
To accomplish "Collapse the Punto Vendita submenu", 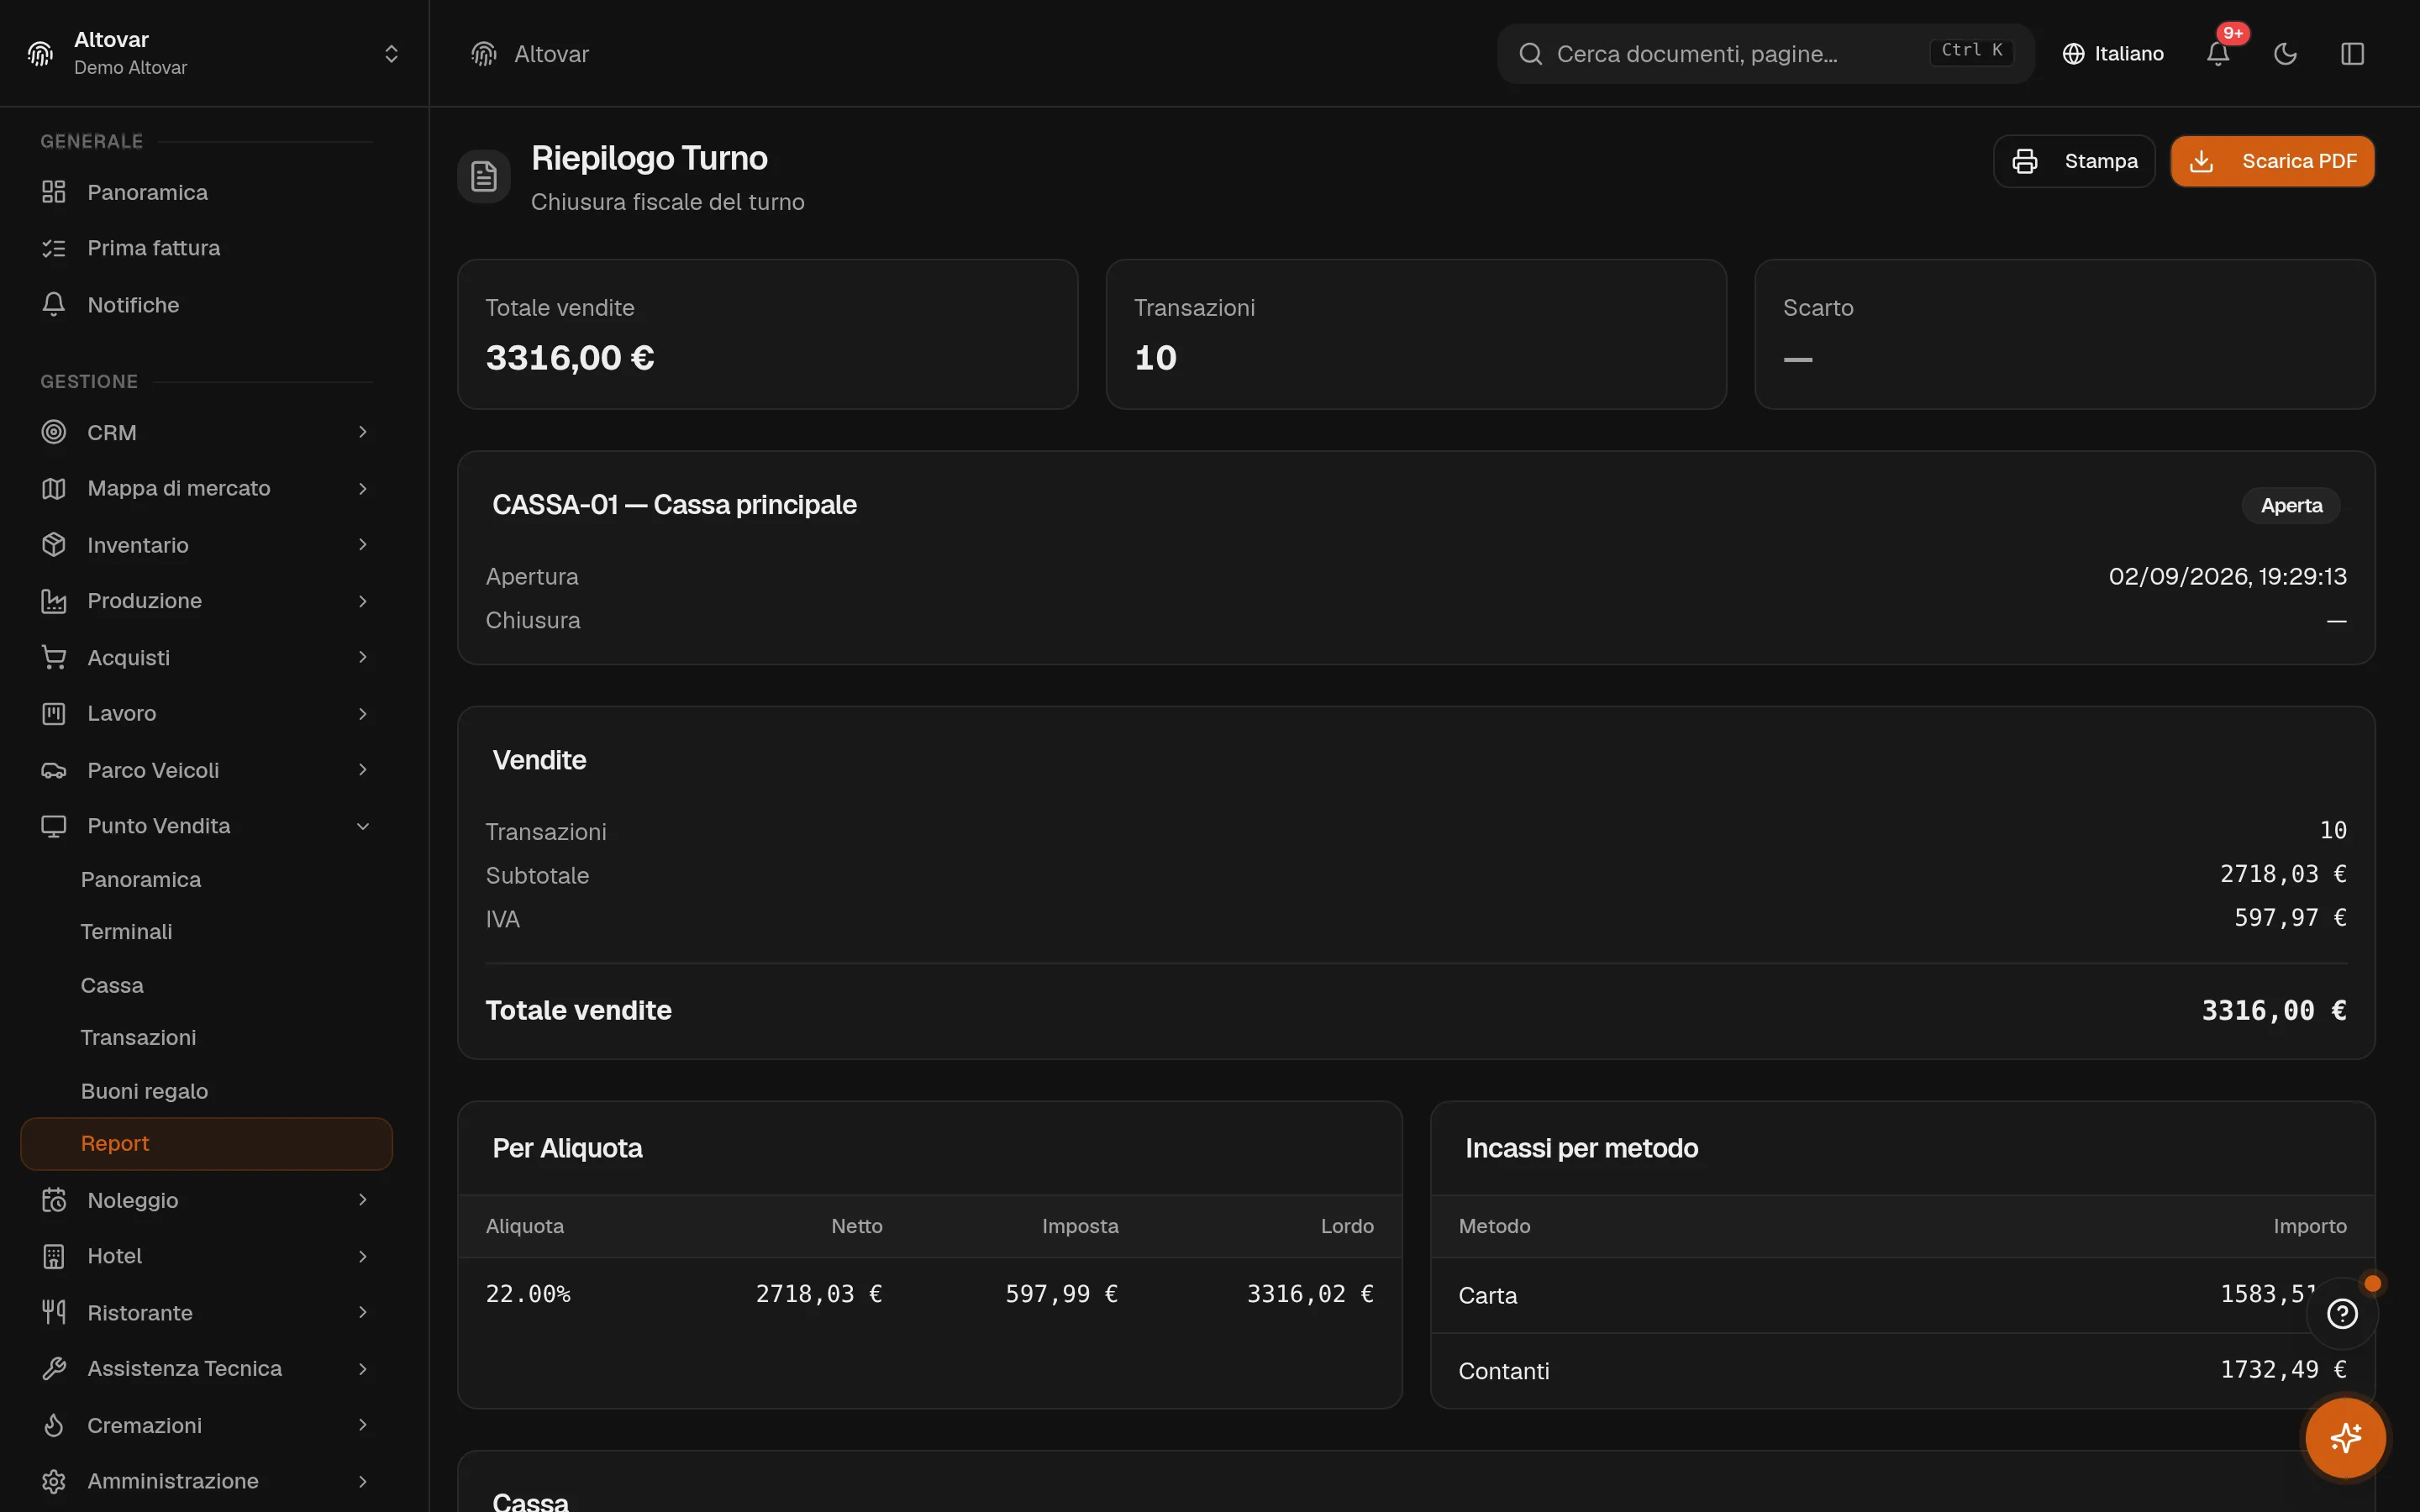I will coord(363,826).
